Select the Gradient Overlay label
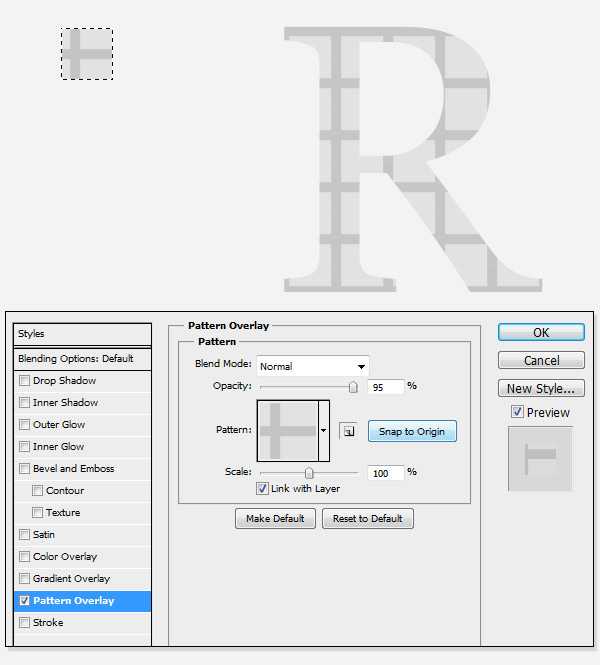Screen dimensions: 600x665 click(x=71, y=579)
